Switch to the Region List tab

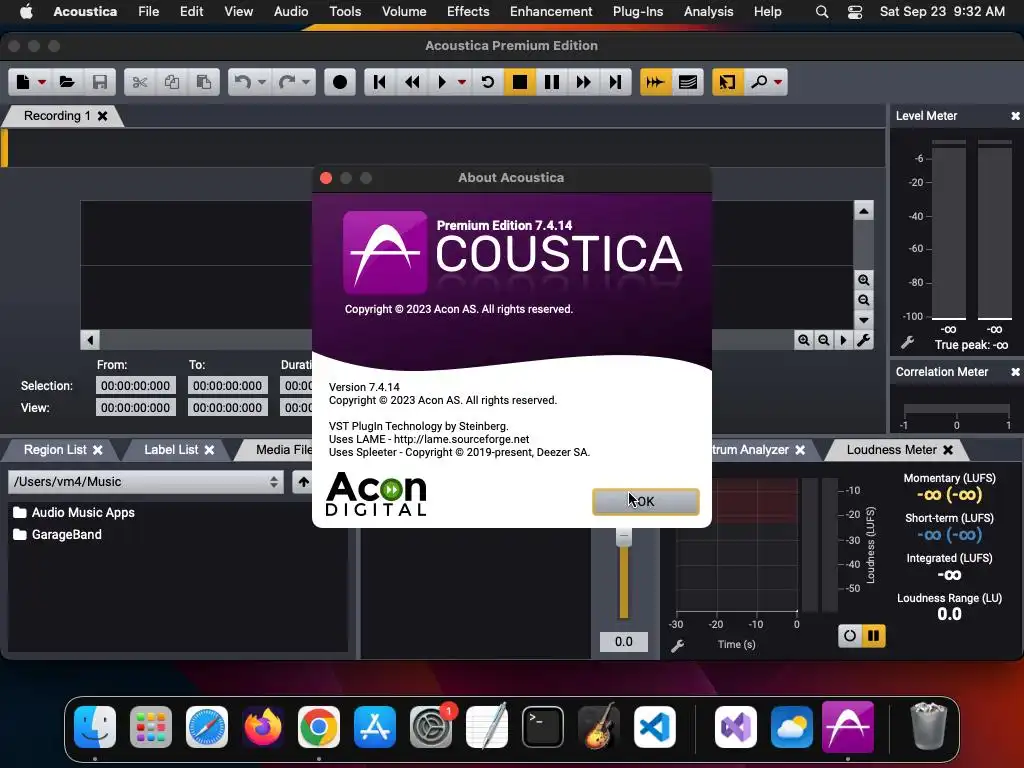[55, 450]
